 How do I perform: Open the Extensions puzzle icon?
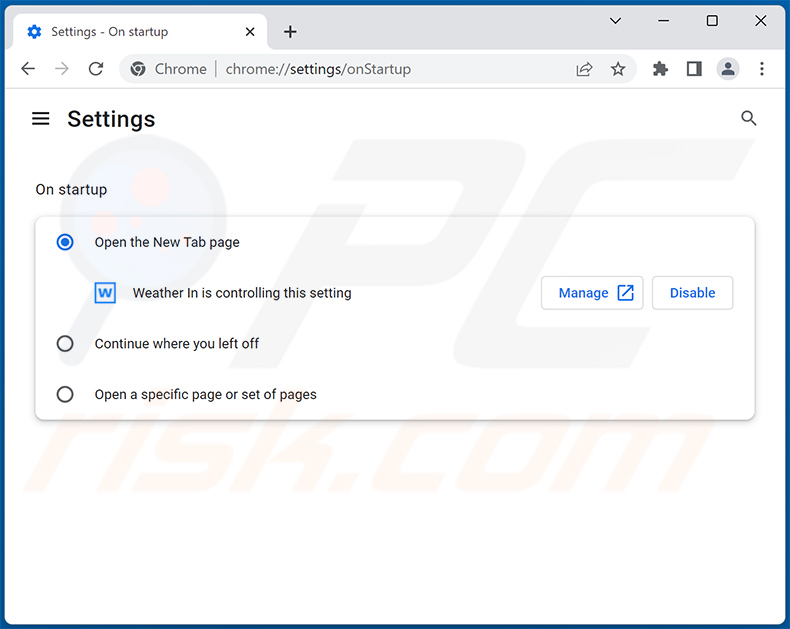coord(660,69)
